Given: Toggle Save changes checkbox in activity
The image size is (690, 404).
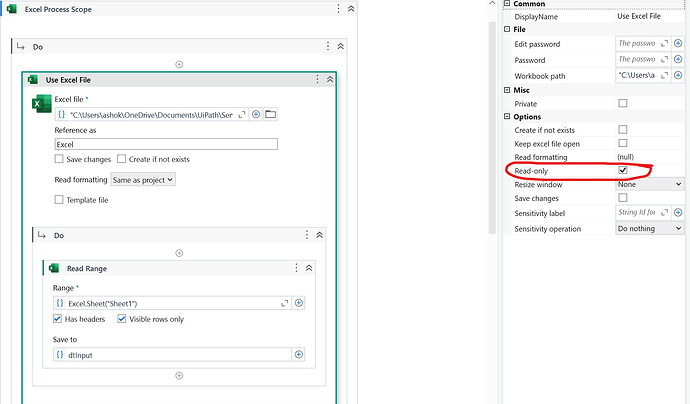Looking at the screenshot, I should pos(59,159).
